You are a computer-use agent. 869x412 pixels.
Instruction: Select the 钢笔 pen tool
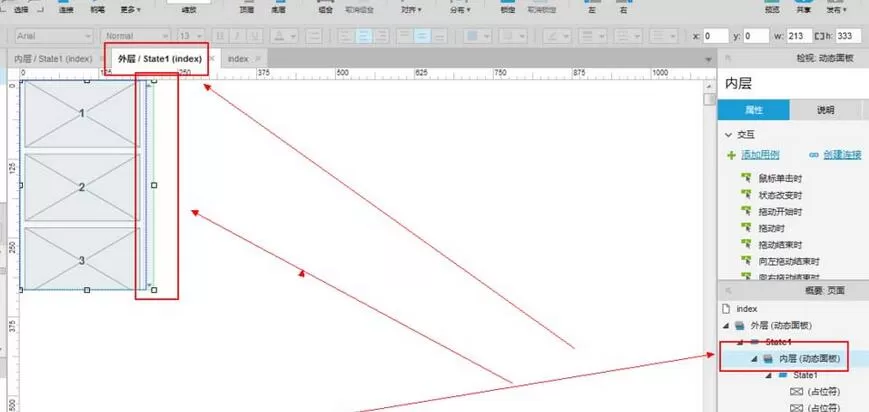99,9
